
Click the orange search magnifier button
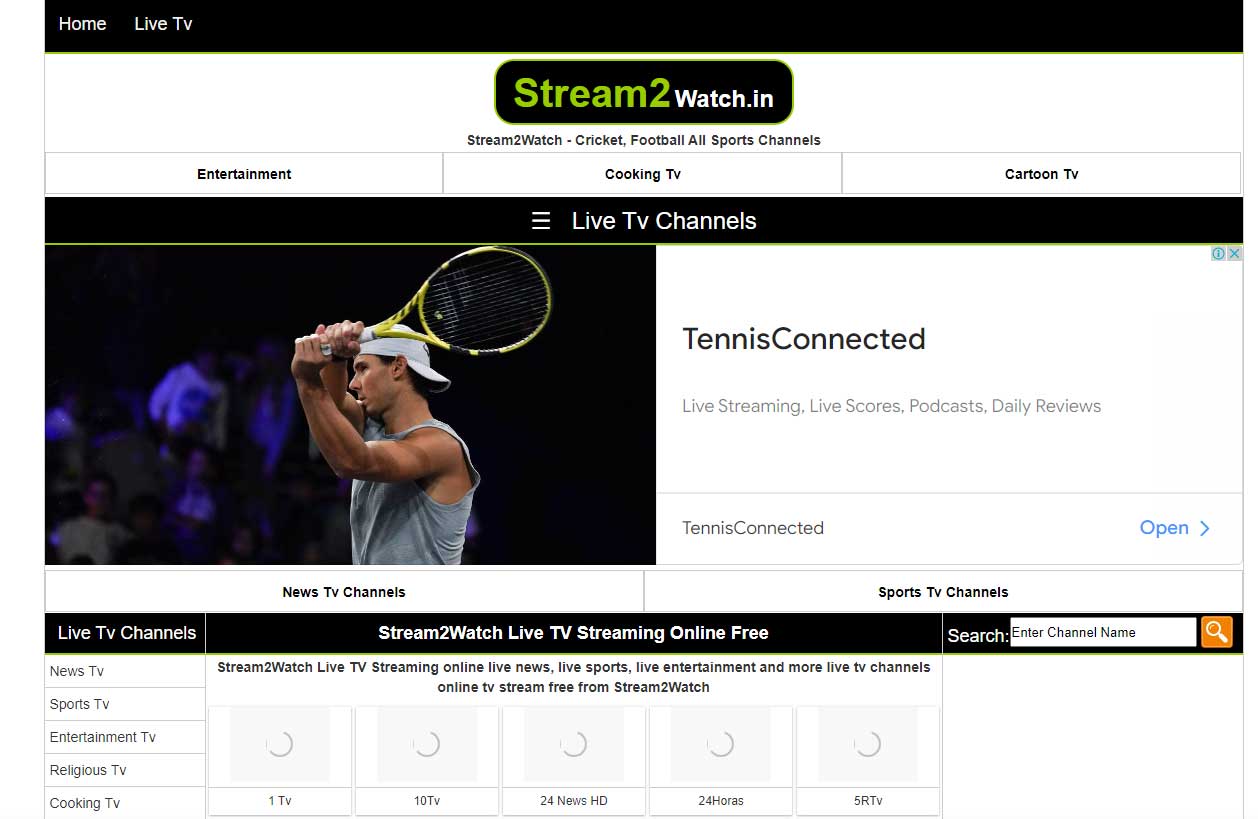click(x=1216, y=632)
